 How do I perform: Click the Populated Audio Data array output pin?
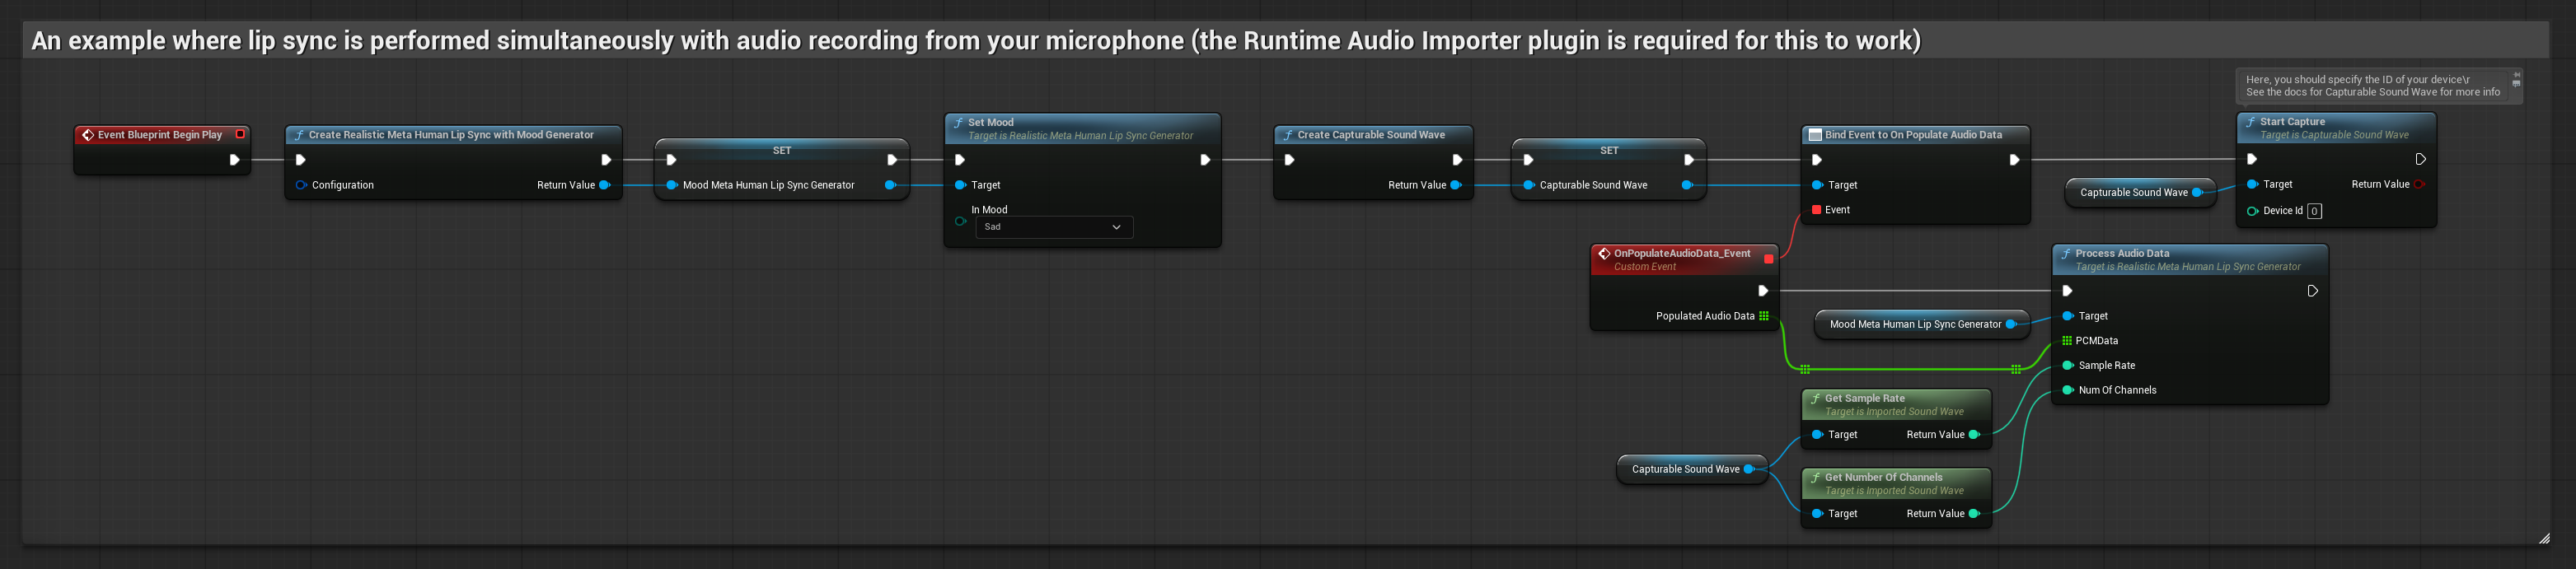tap(1764, 316)
